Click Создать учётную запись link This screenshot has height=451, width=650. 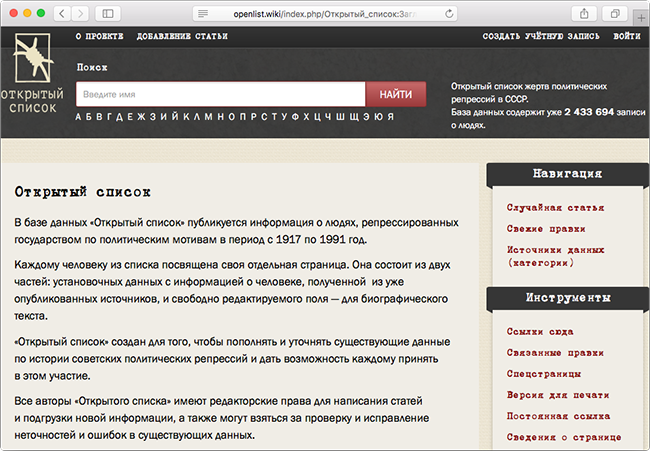click(x=541, y=37)
